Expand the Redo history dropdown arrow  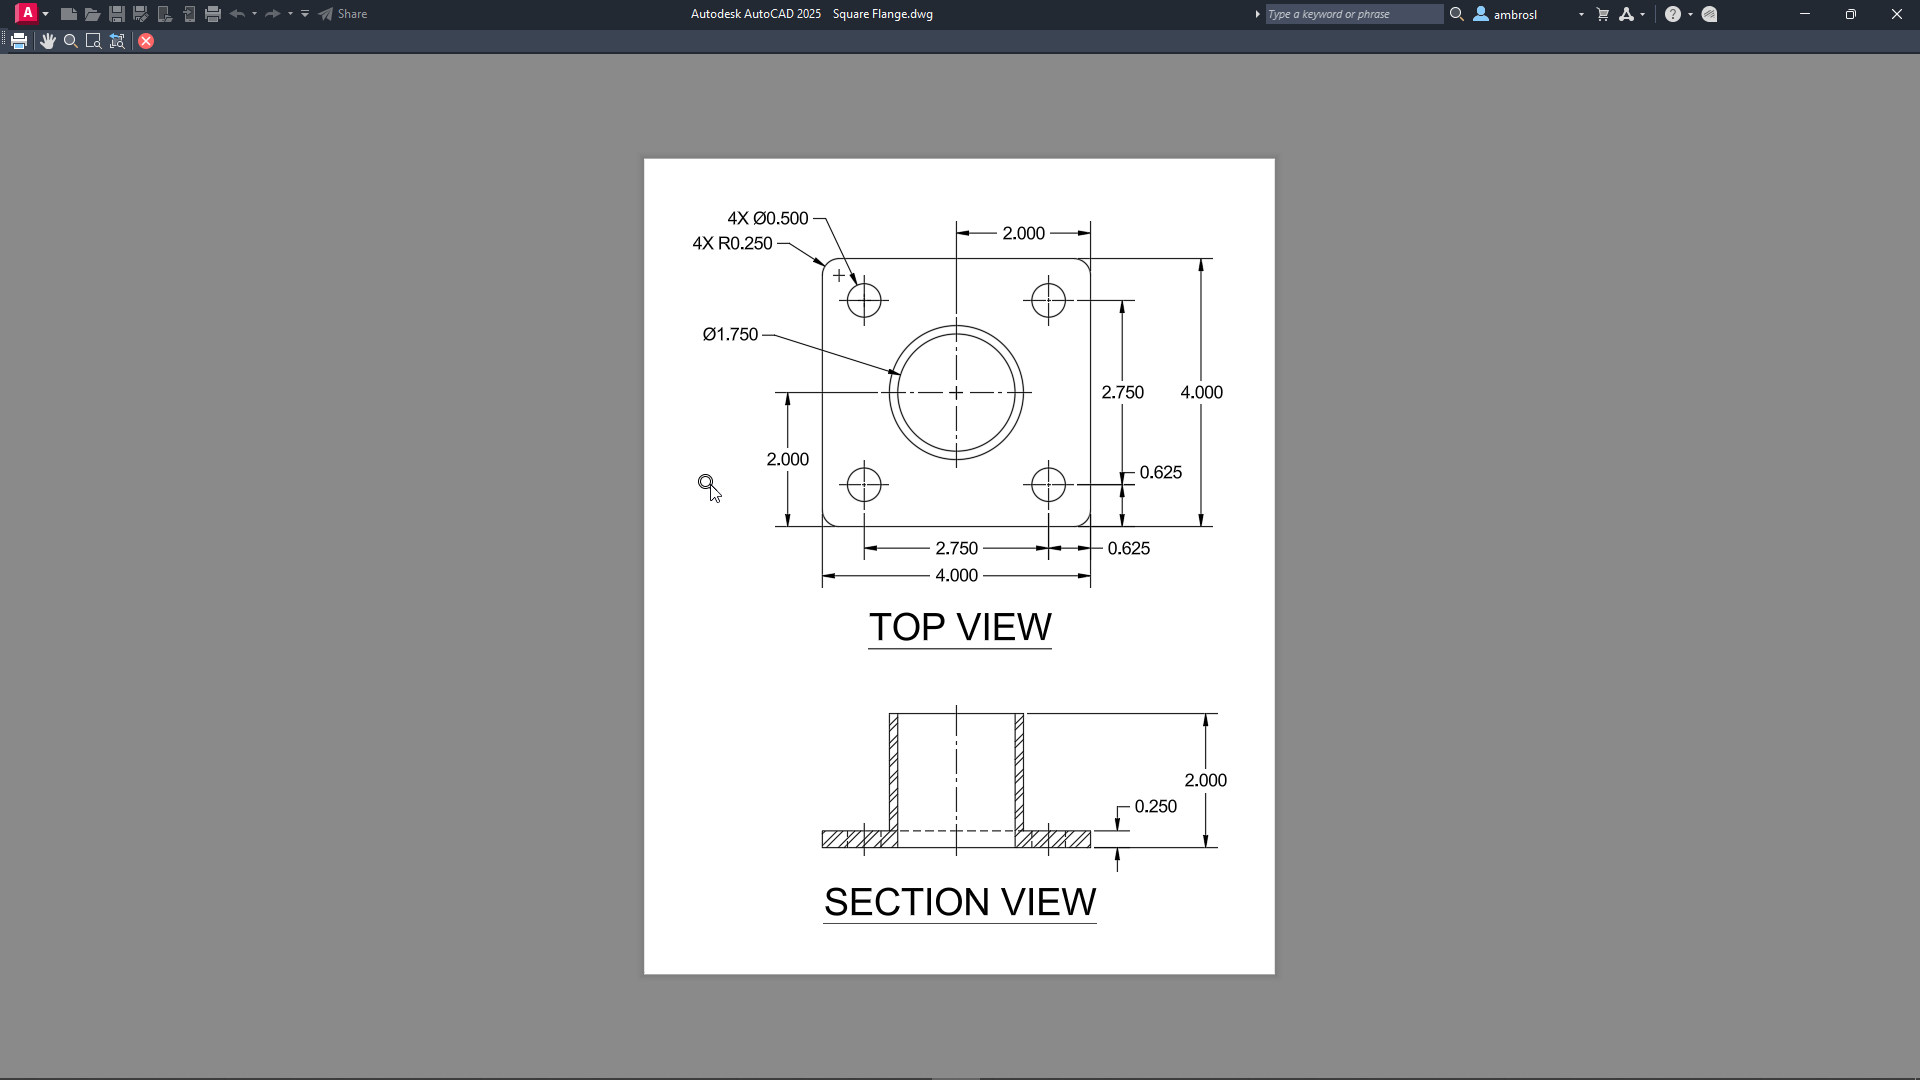pos(290,14)
